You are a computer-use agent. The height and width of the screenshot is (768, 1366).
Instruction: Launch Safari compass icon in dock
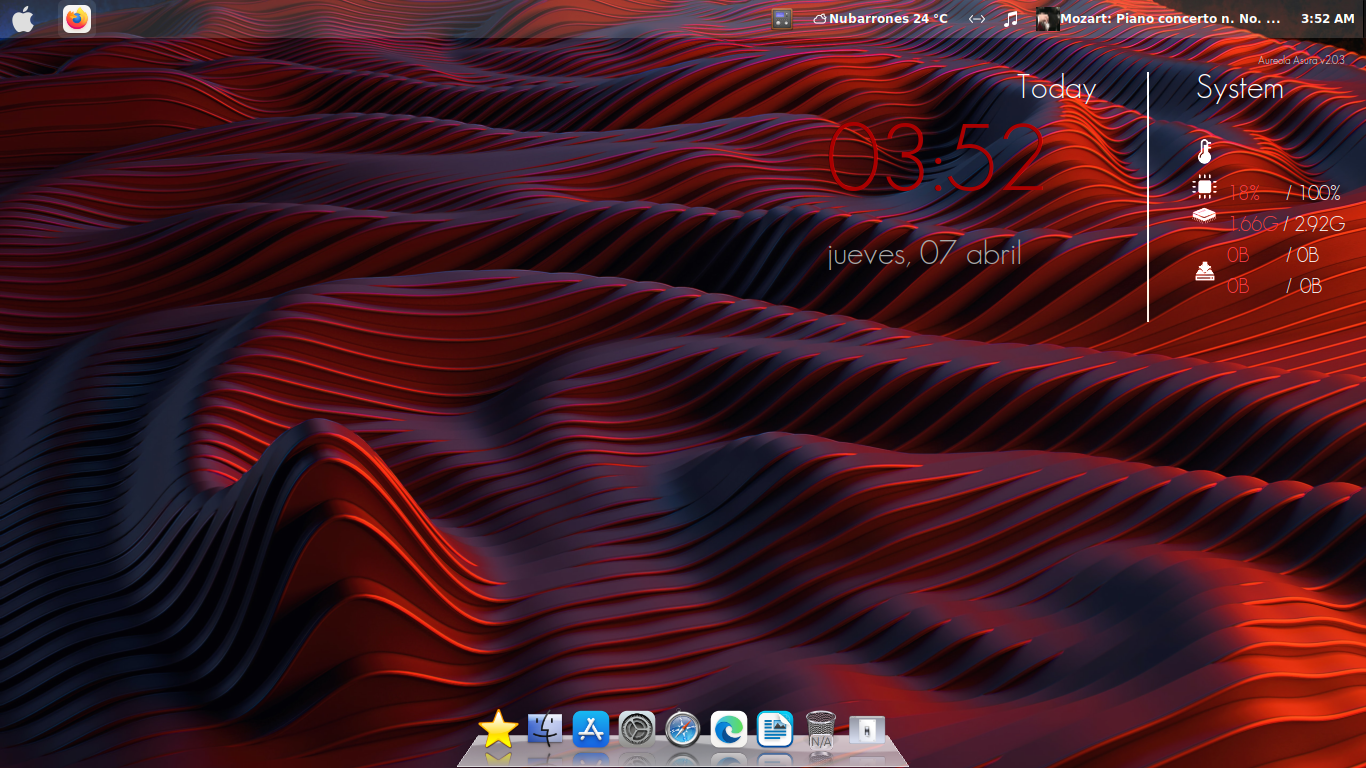coord(683,730)
